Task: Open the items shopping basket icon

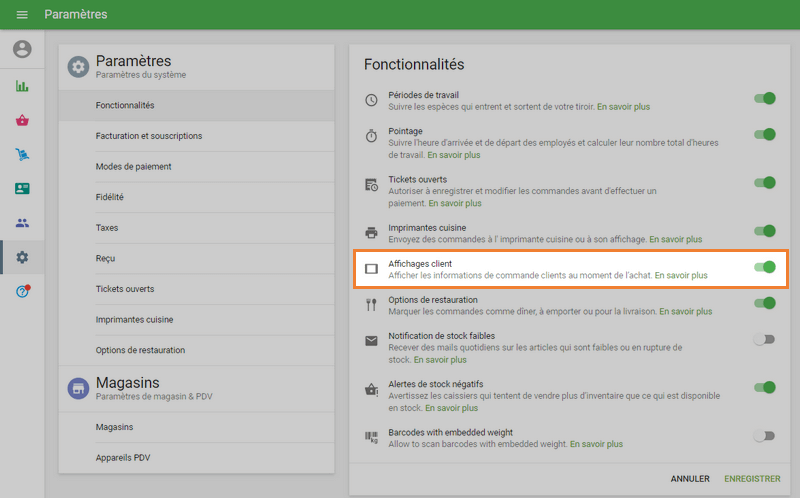Action: pos(22,120)
